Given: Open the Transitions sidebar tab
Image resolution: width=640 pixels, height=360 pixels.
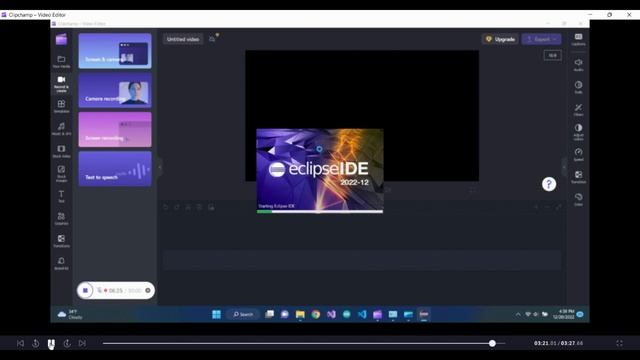Looking at the screenshot, I should click(61, 241).
